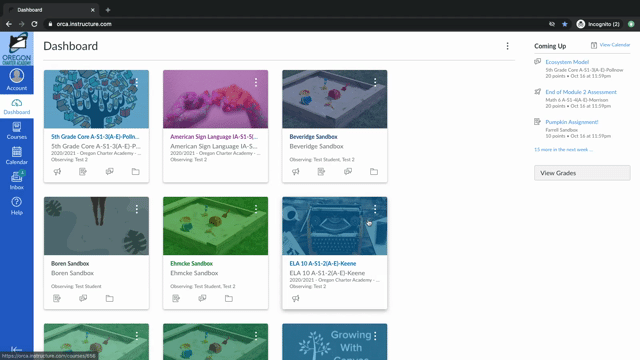Screen dimensions: 640x360
Task: Open files for Ehmcke Sandbox card
Action: pos(229,298)
